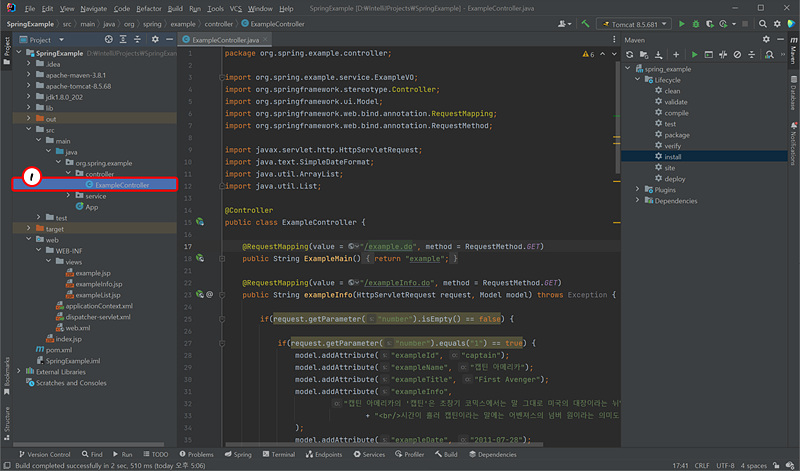This screenshot has width=800, height=471.
Task: Hide the Maven tool window with minus icon
Action: tap(780, 39)
